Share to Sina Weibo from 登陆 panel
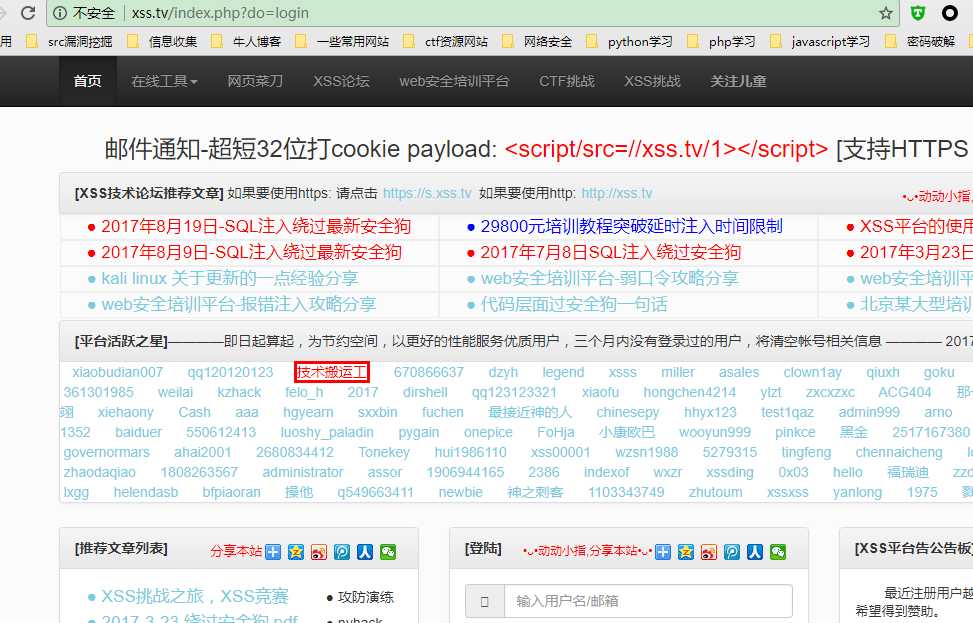This screenshot has width=973, height=623. [x=709, y=552]
